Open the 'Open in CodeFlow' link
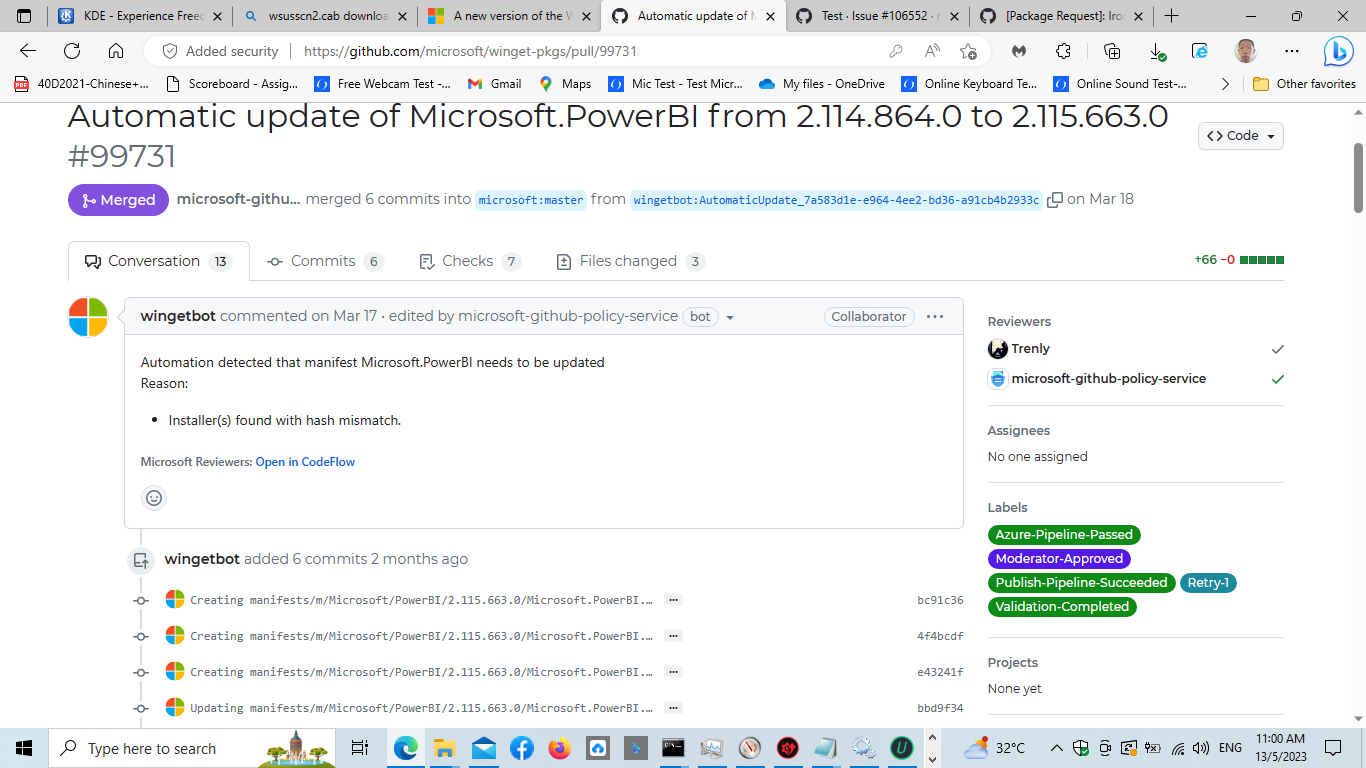The width and height of the screenshot is (1366, 768). point(305,462)
